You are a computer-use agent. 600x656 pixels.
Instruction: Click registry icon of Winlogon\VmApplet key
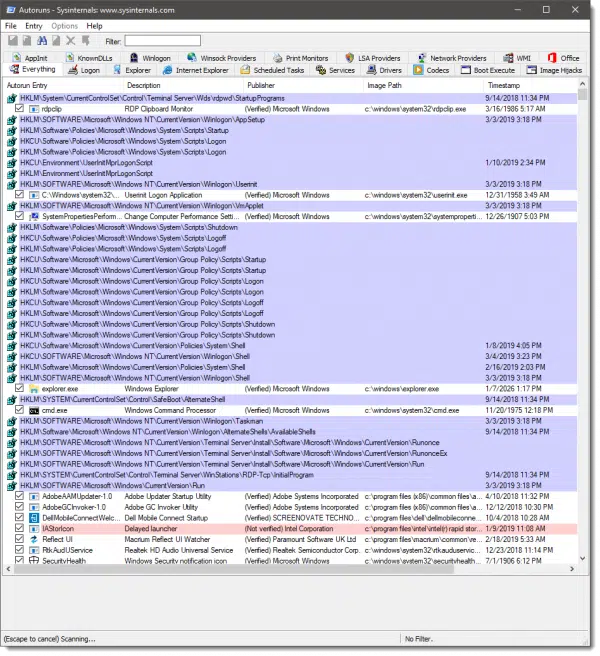[x=12, y=206]
